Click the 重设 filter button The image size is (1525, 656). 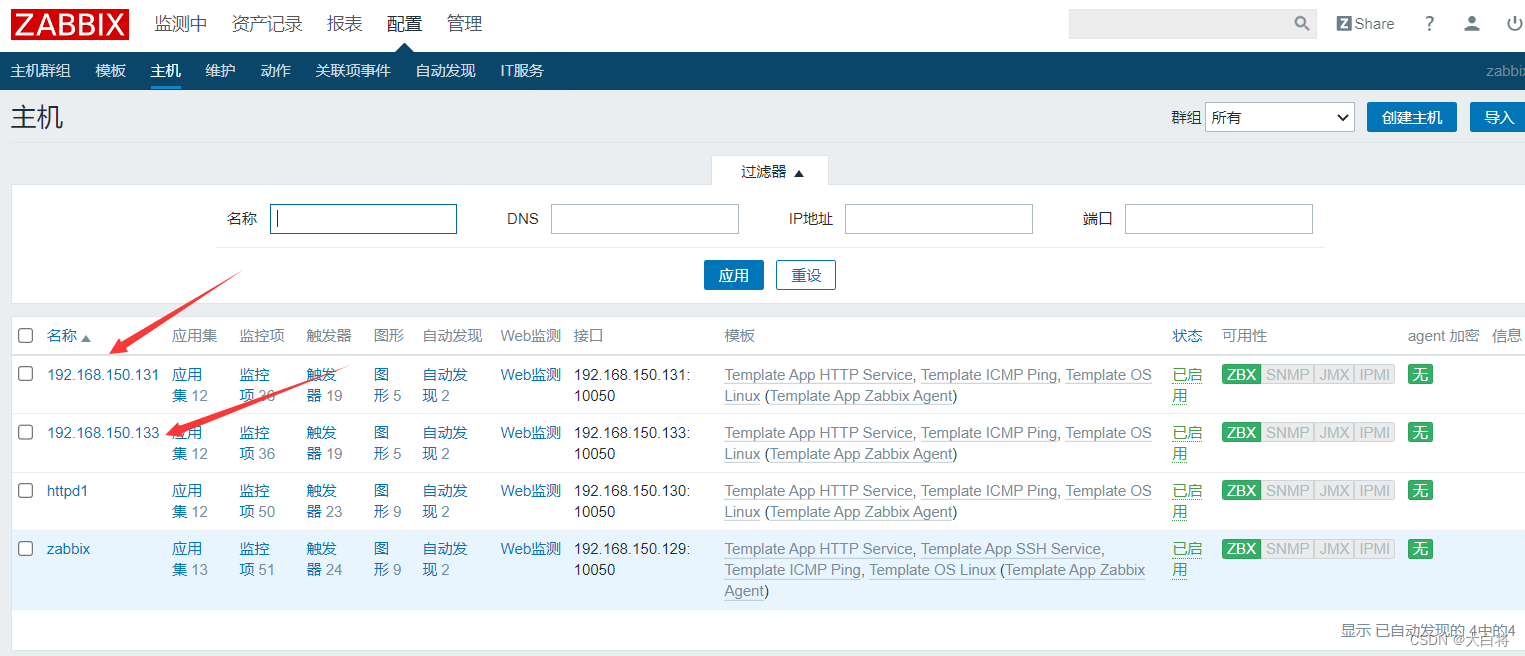point(806,275)
